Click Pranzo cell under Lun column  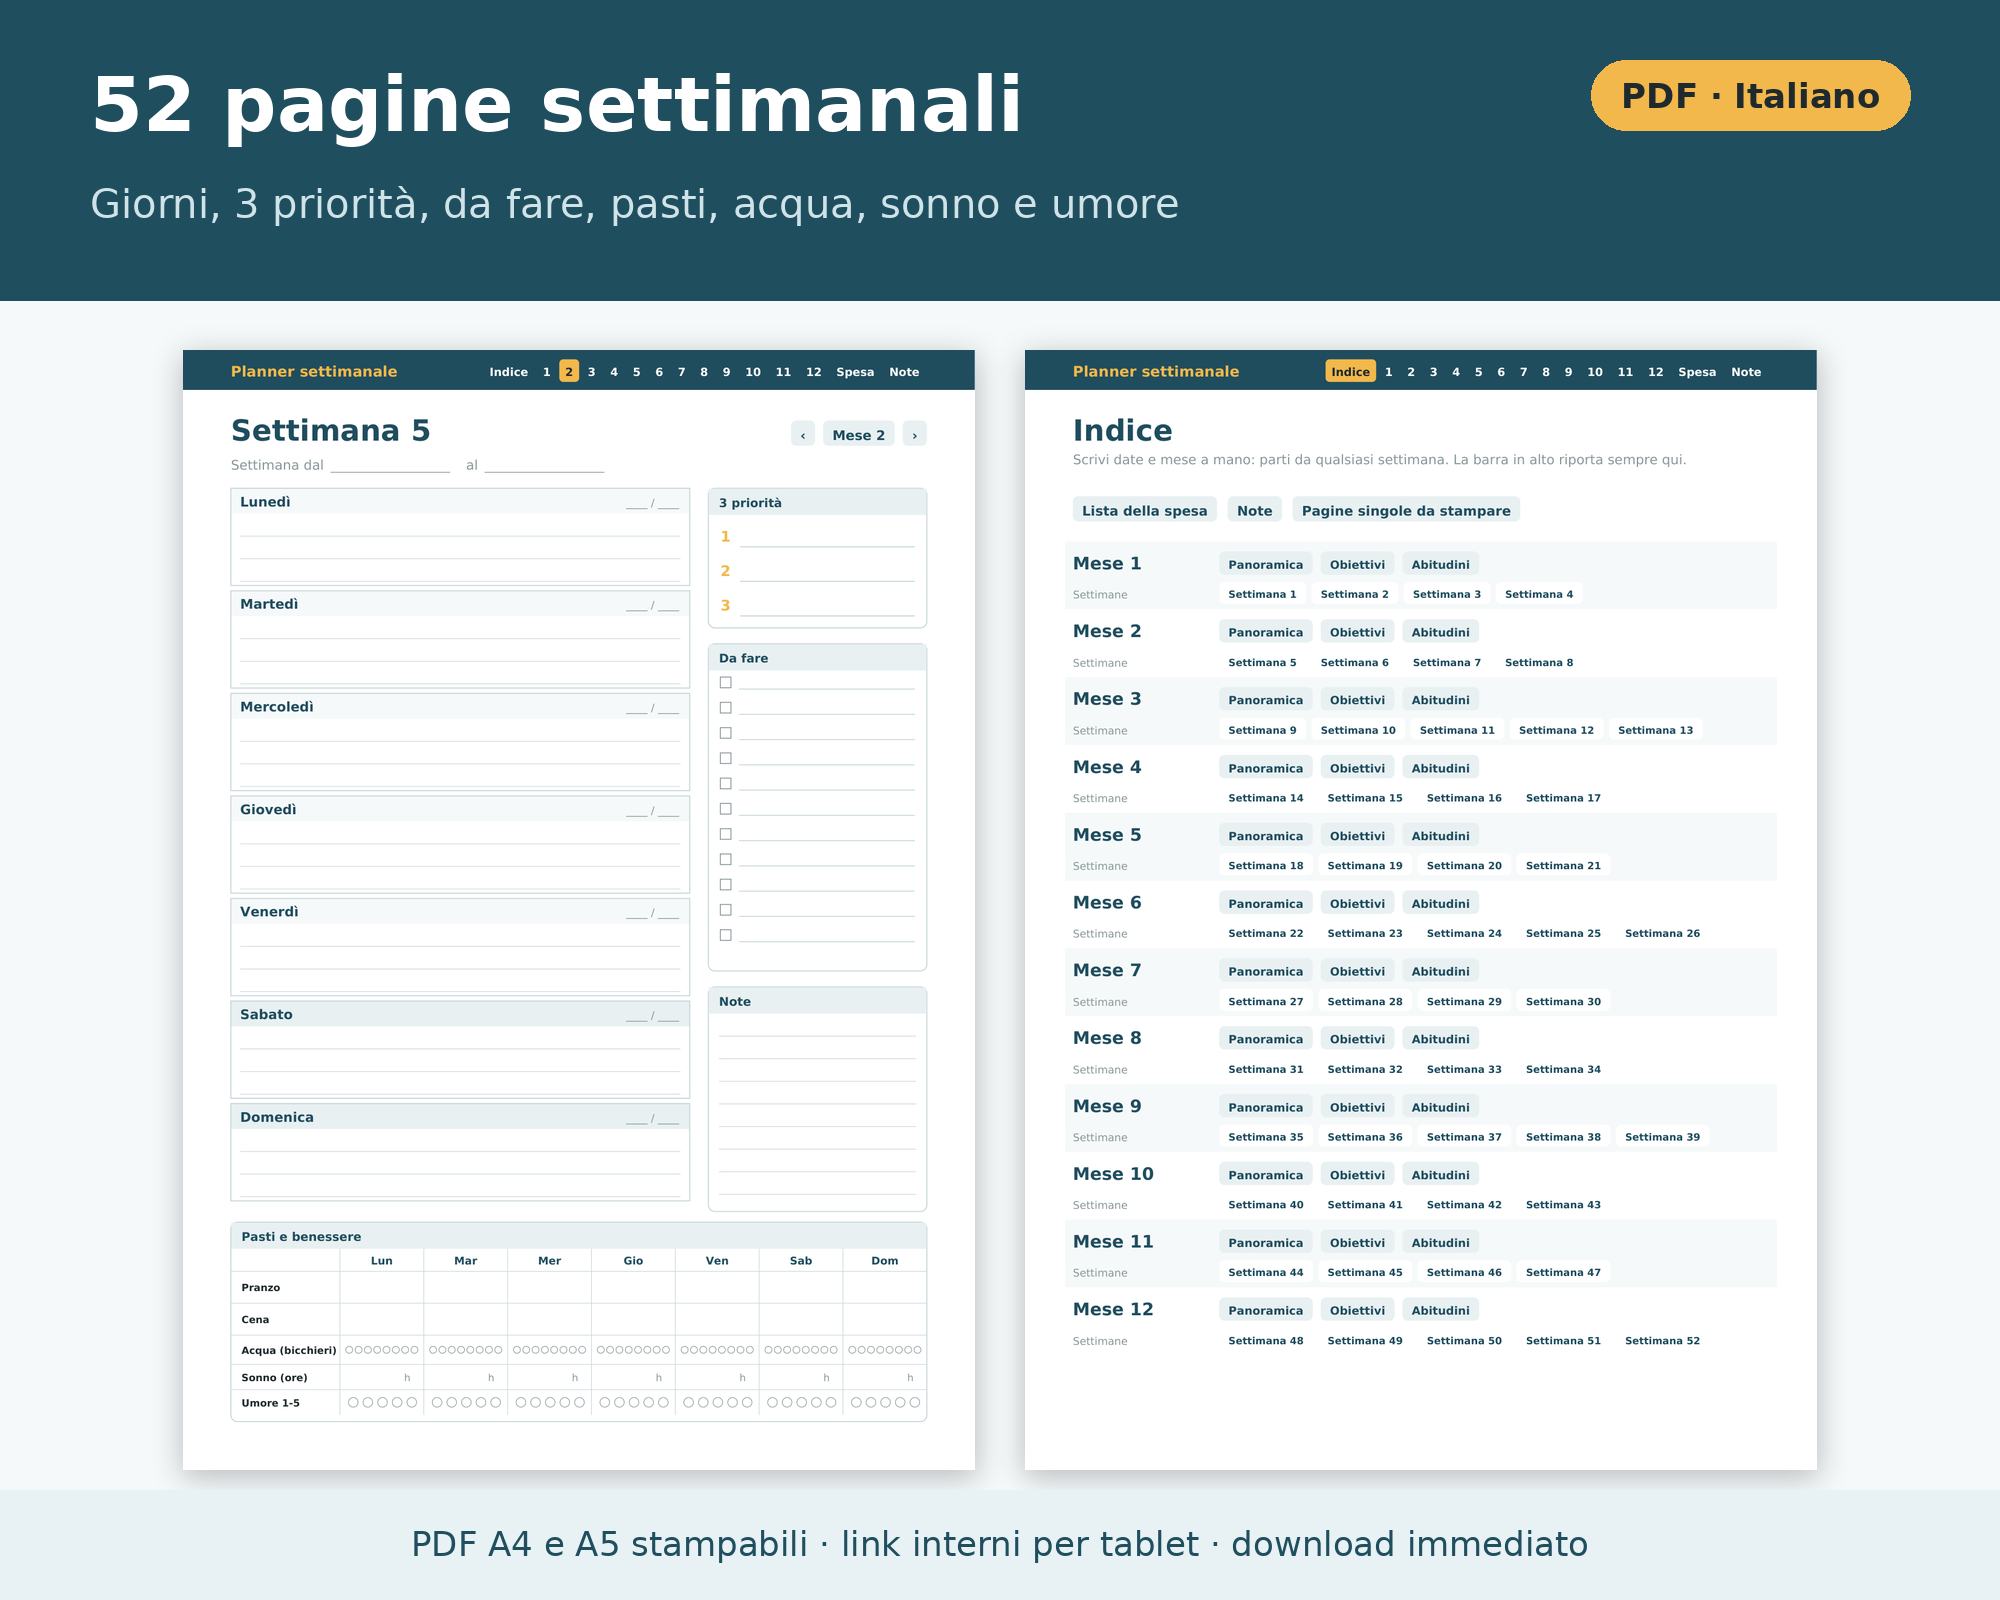point(381,1287)
